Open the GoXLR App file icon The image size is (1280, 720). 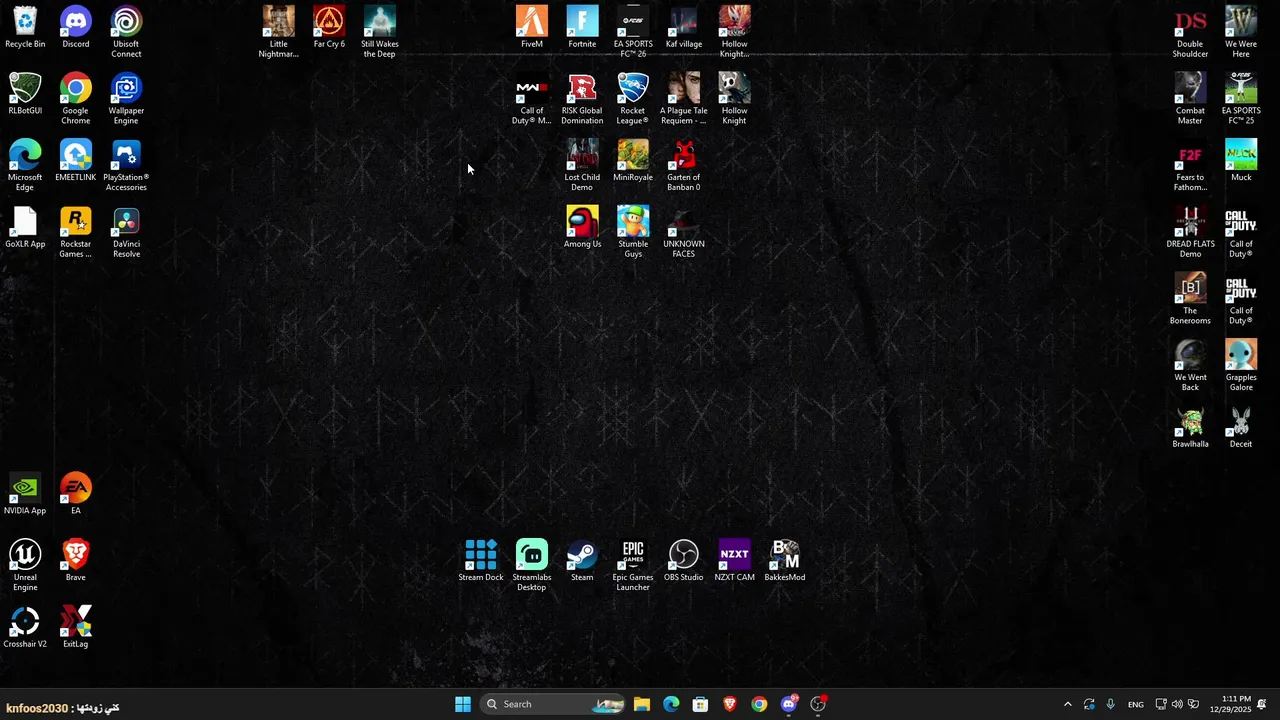coord(25,228)
